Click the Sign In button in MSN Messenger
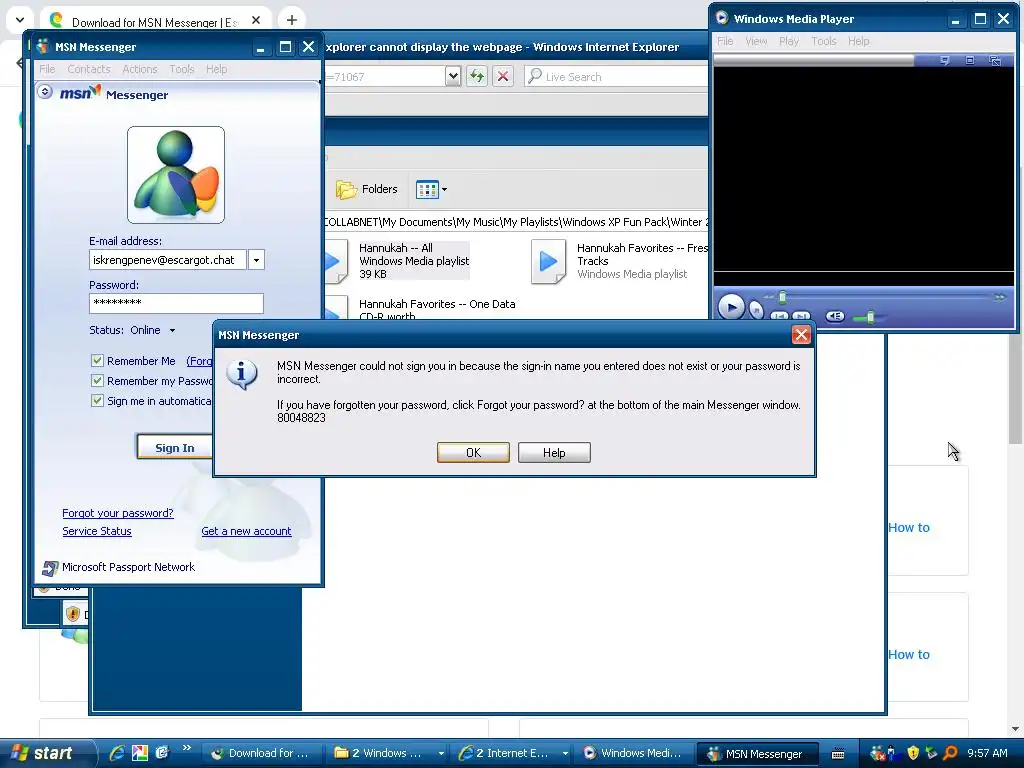The height and width of the screenshot is (768, 1024). click(174, 447)
